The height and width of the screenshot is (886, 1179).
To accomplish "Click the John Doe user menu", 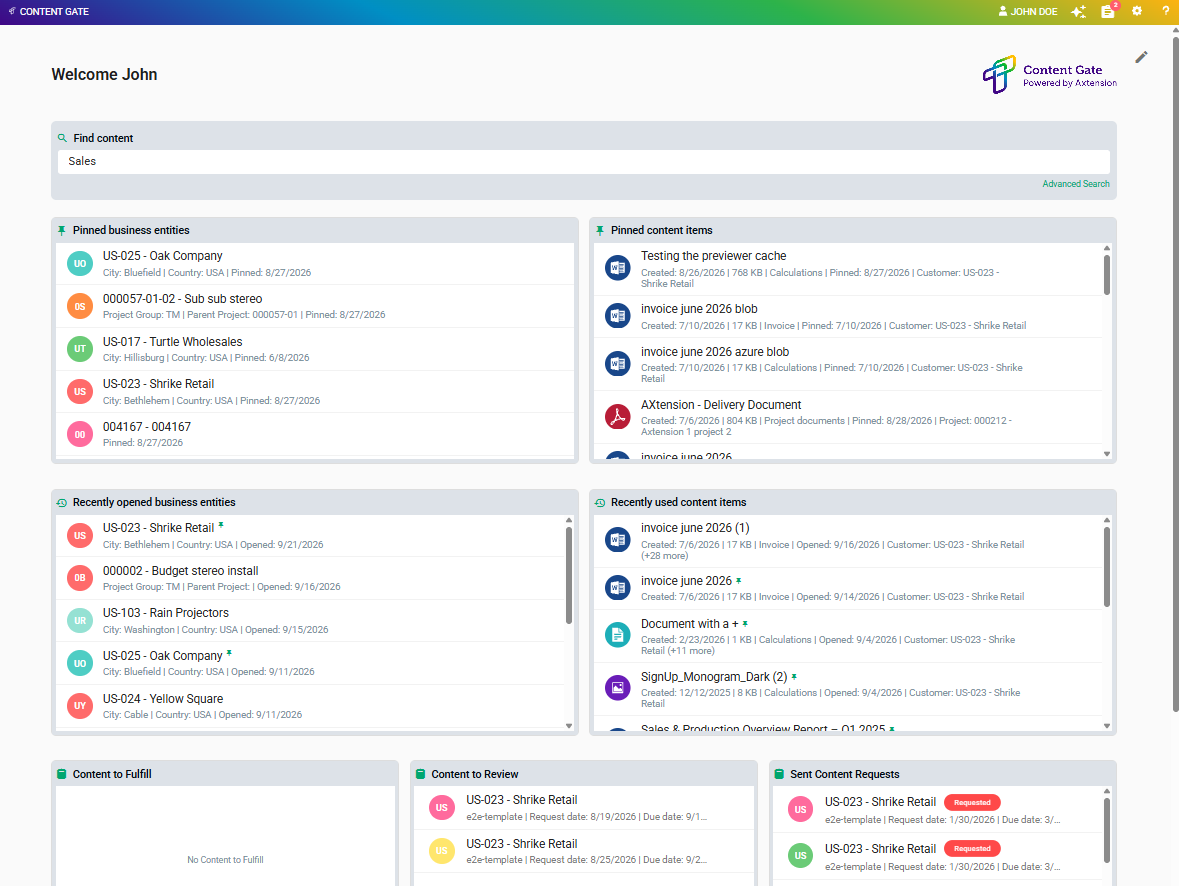I will [x=1027, y=11].
